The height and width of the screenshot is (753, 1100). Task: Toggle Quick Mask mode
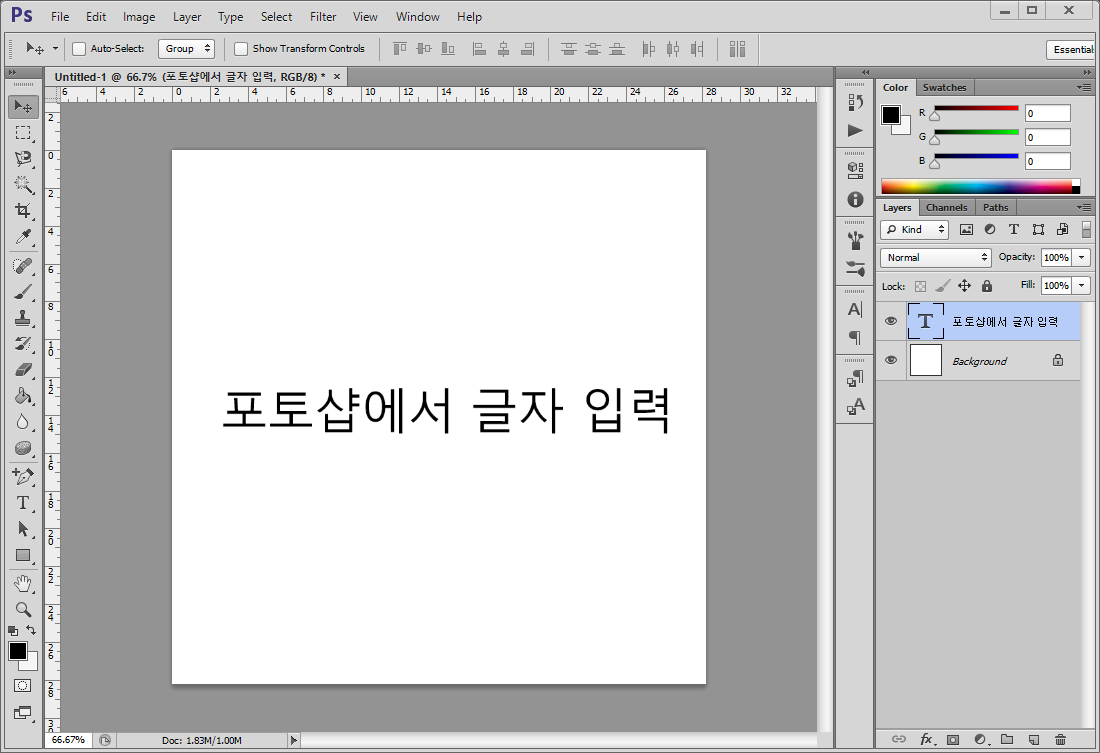[x=22, y=686]
